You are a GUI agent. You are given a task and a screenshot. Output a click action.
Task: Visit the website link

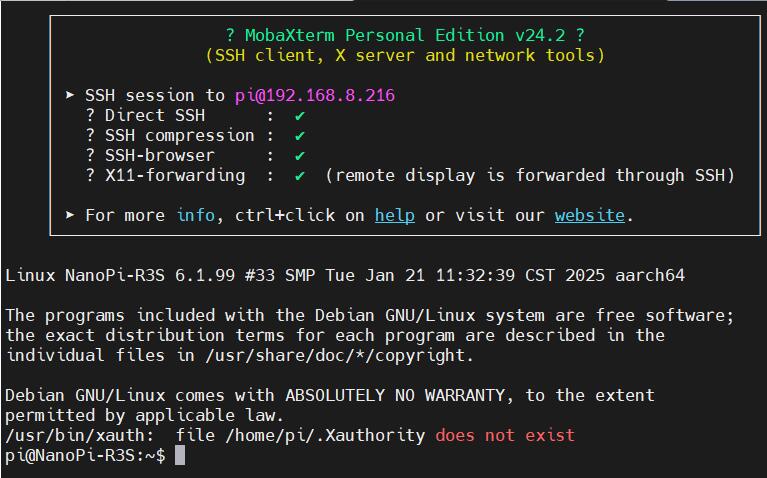tap(589, 215)
